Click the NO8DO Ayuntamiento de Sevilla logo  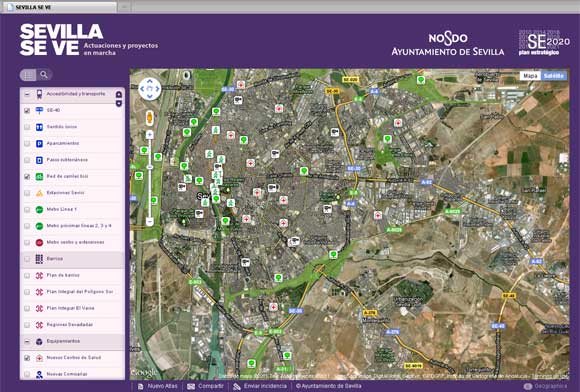pos(448,44)
